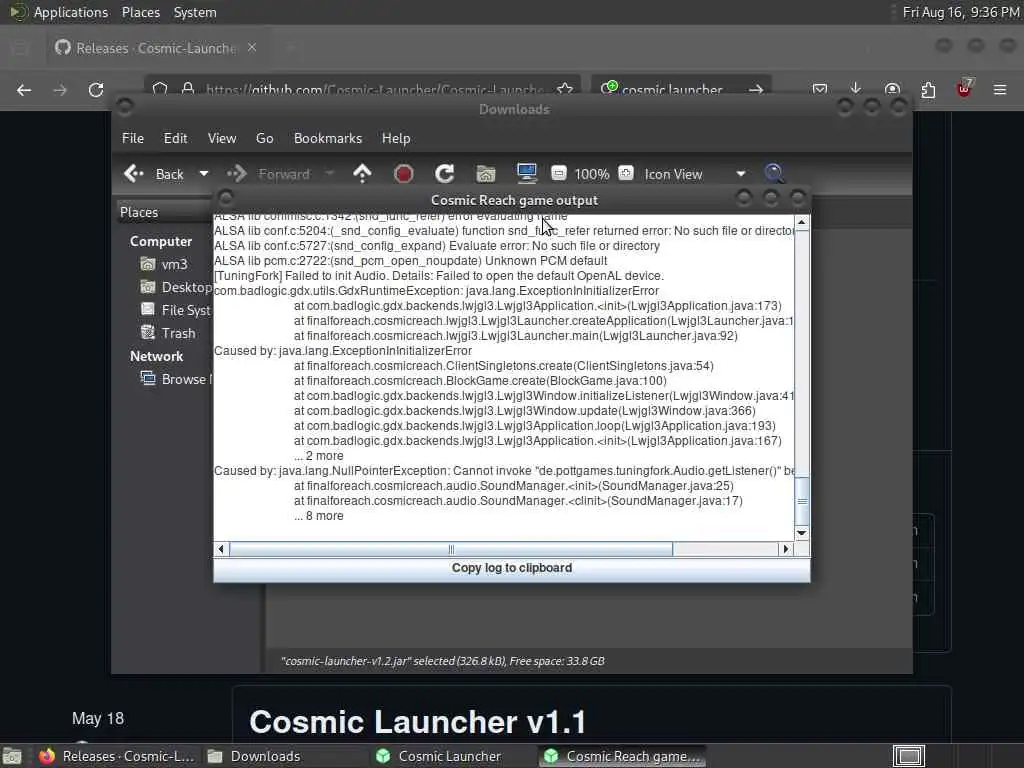Zoom in with the plus icon
Image resolution: width=1024 pixels, height=768 pixels.
click(x=626, y=173)
